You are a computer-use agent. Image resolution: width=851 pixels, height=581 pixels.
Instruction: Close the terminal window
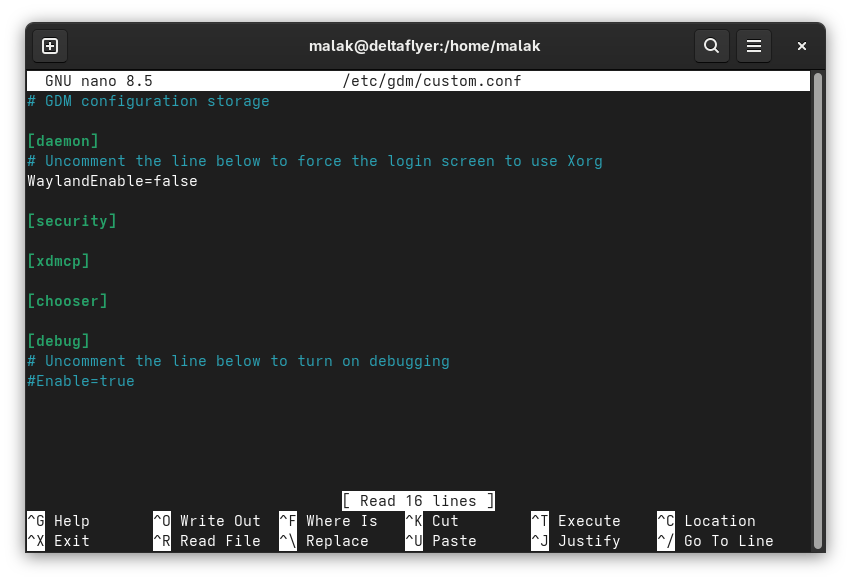pyautogui.click(x=801, y=46)
